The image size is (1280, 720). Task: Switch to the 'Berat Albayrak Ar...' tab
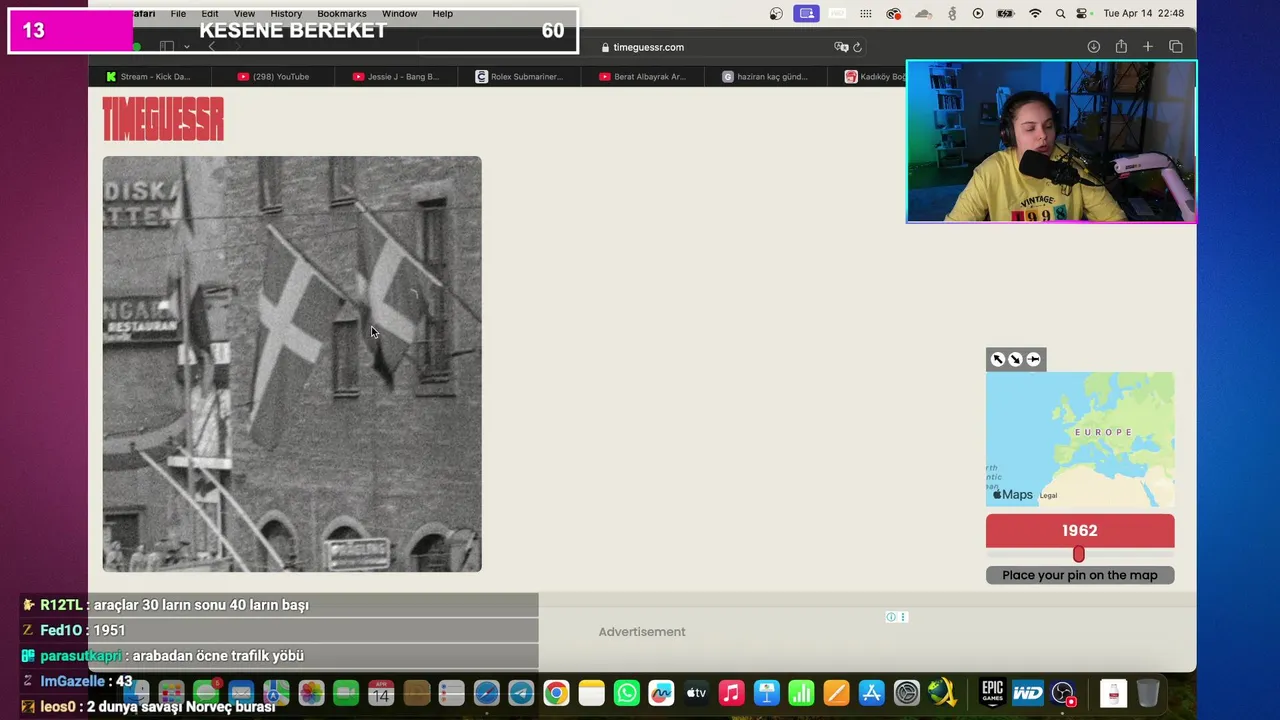click(642, 76)
